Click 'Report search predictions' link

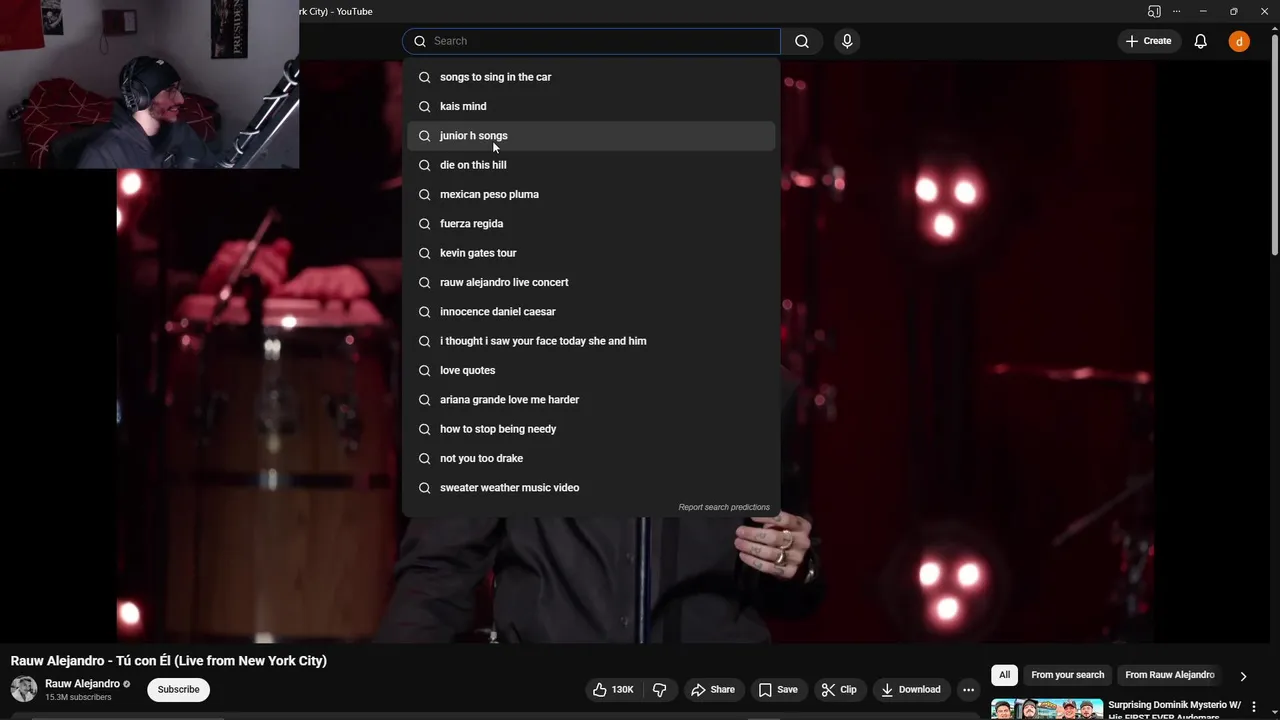coord(724,507)
